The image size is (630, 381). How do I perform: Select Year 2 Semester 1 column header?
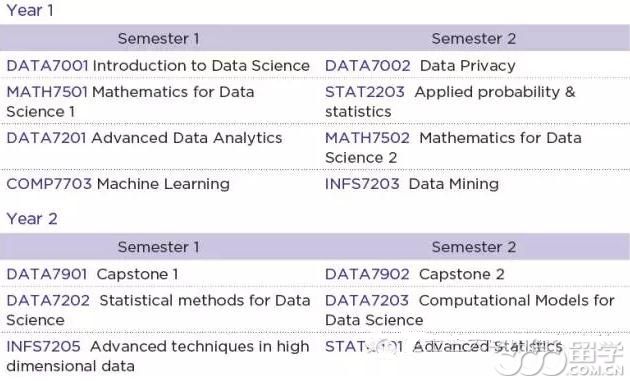[158, 247]
